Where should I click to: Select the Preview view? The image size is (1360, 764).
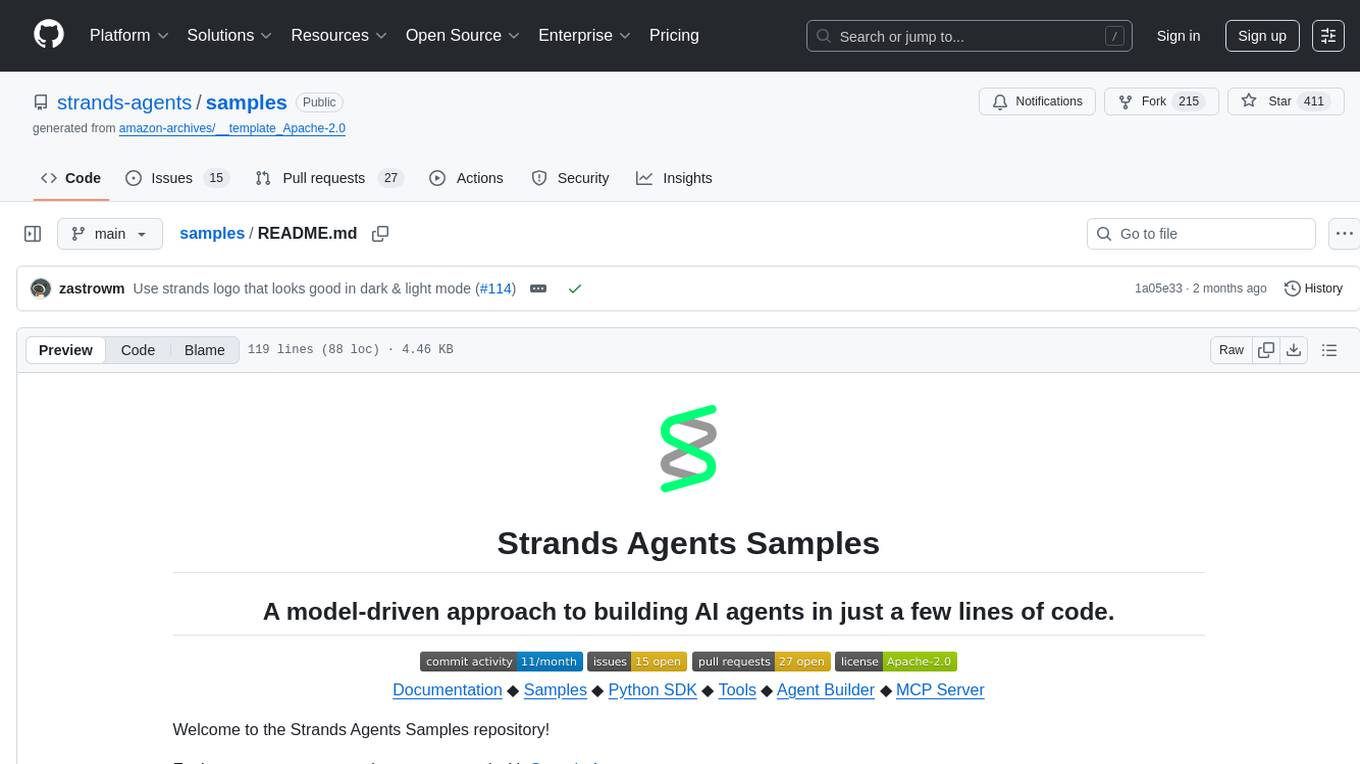pyautogui.click(x=66, y=350)
